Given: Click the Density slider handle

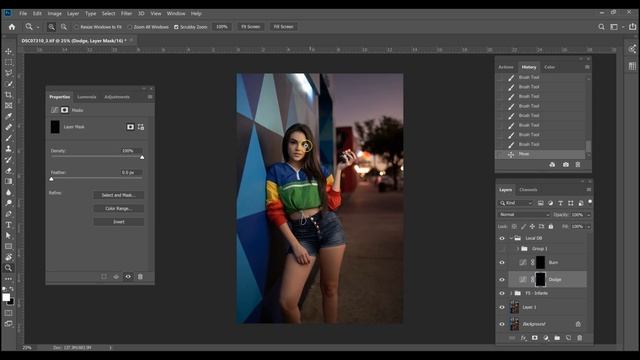Looking at the screenshot, I should point(142,157).
